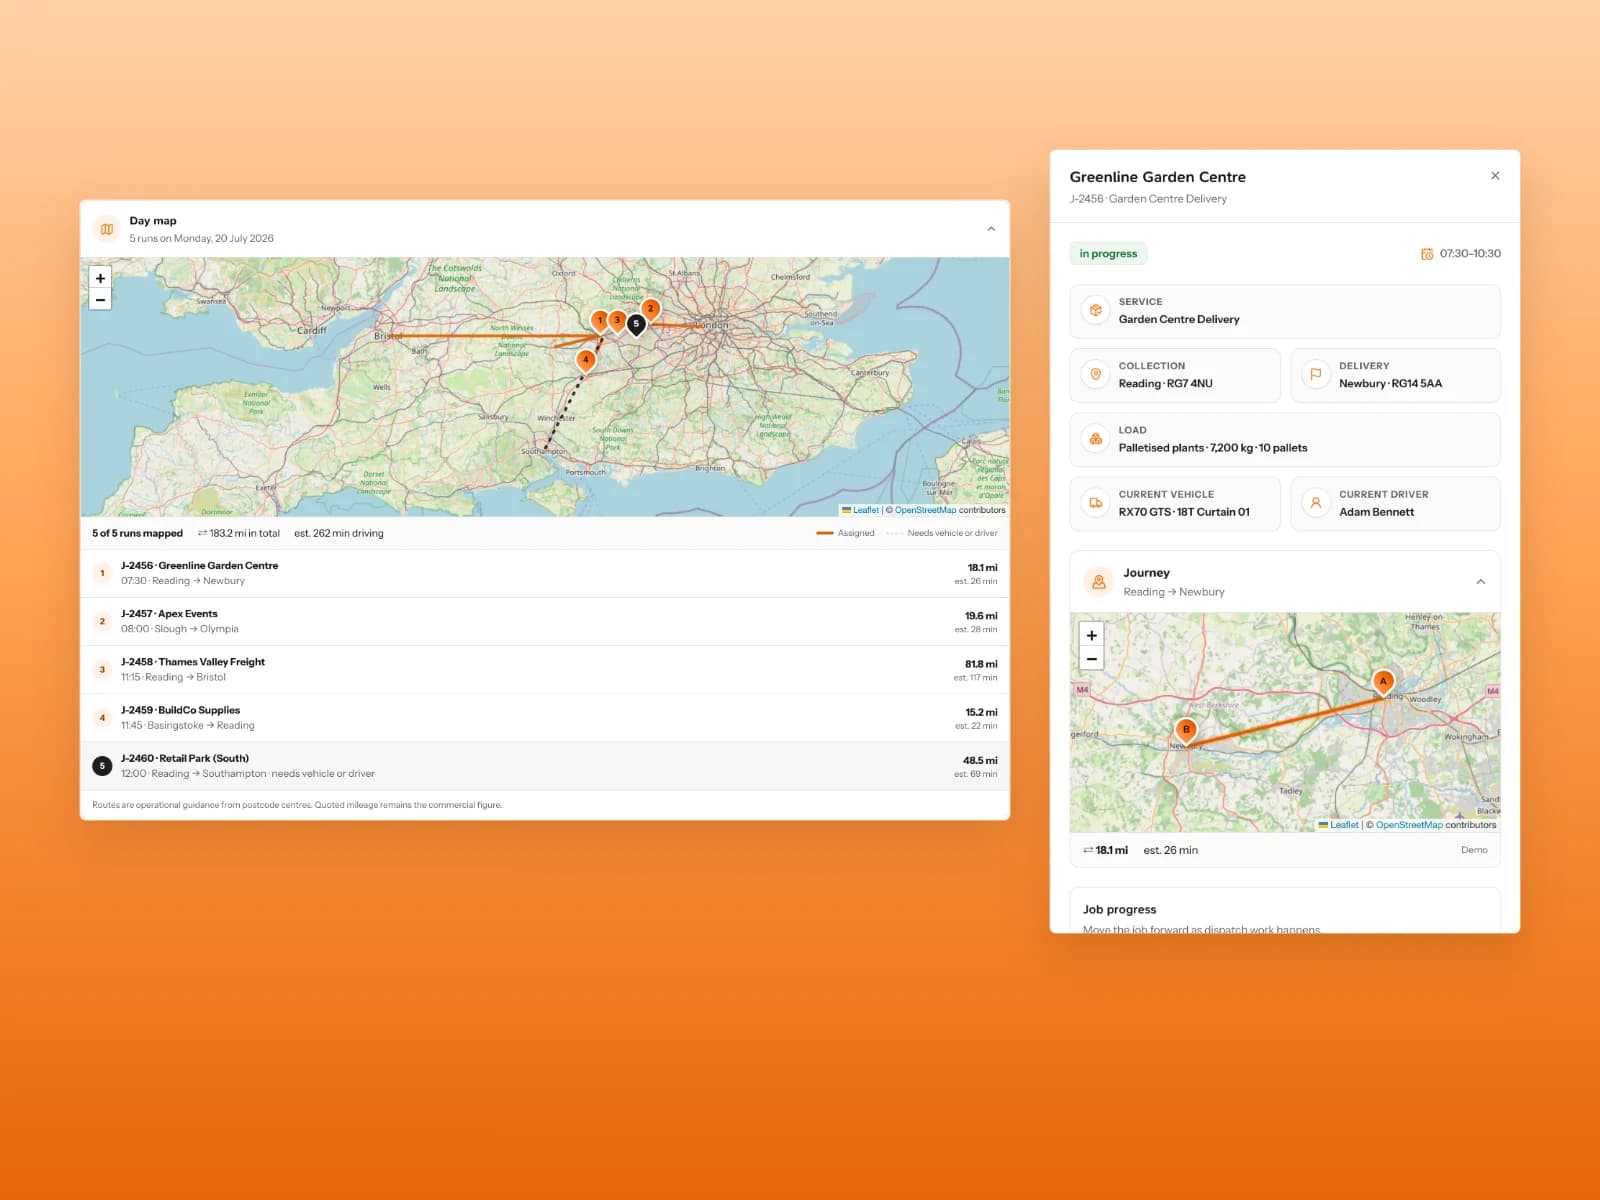Screen dimensions: 1600x1200
Task: Open OpenStreetMap link on Day map
Action: pos(925,510)
